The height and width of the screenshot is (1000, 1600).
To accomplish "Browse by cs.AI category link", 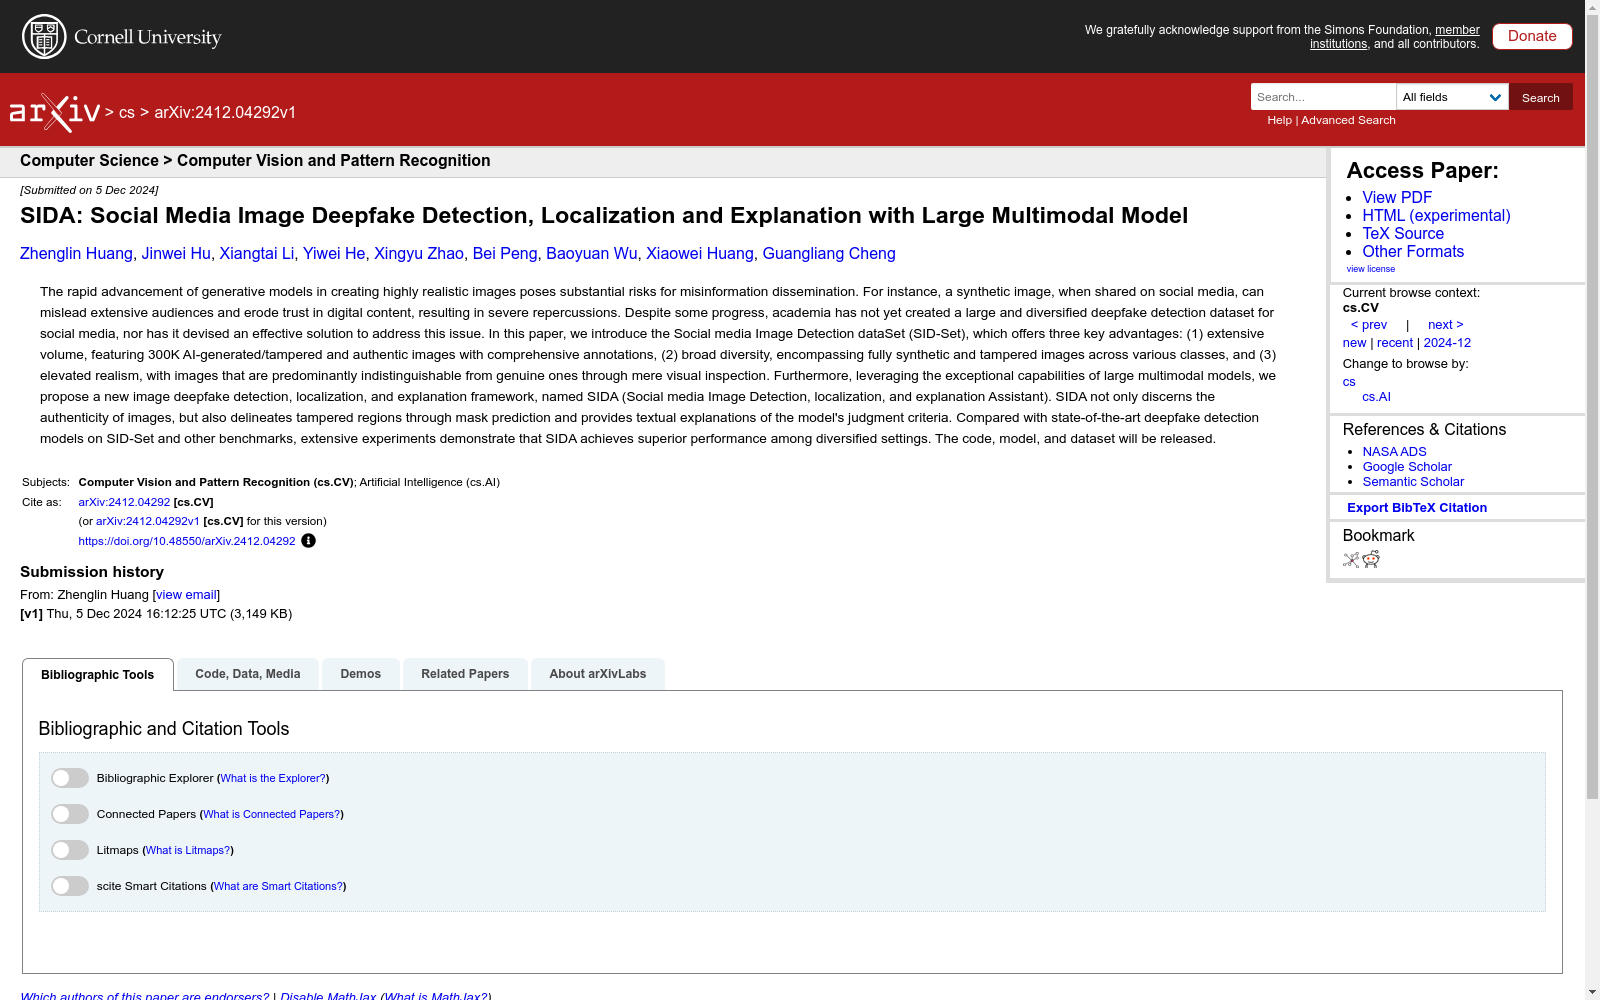I will pos(1376,397).
